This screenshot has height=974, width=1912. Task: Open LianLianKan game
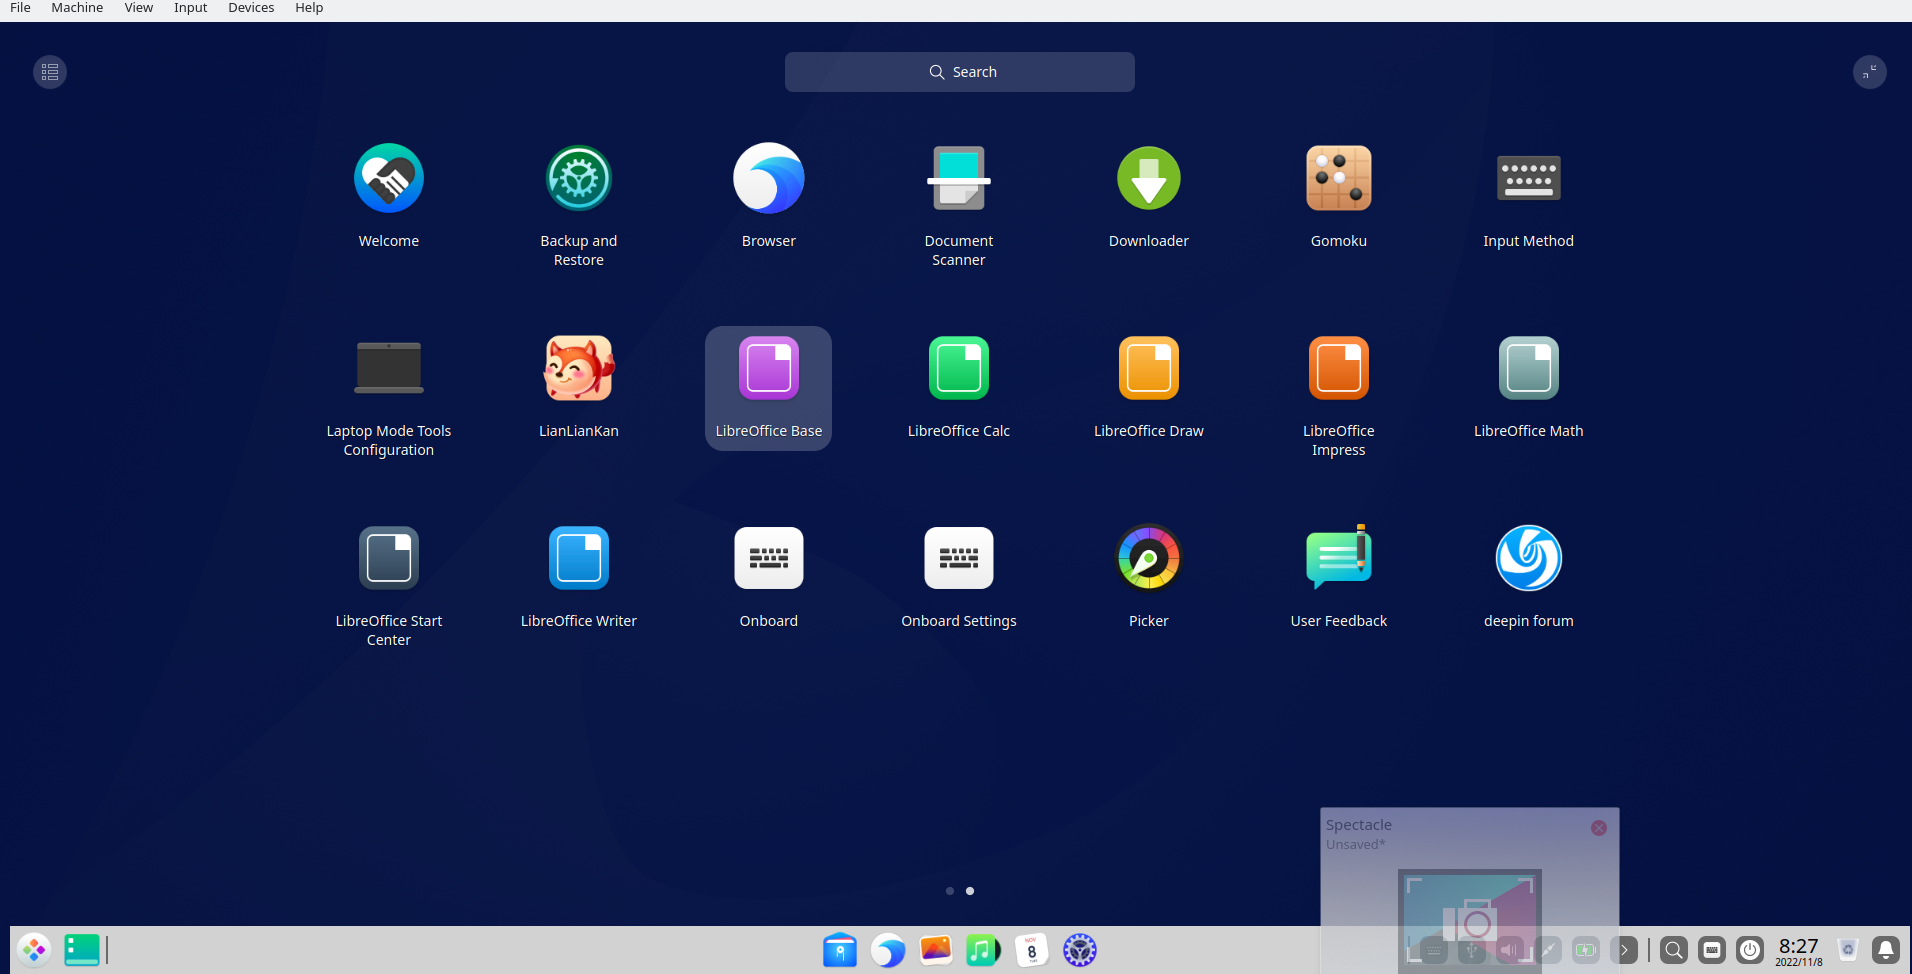click(x=578, y=367)
